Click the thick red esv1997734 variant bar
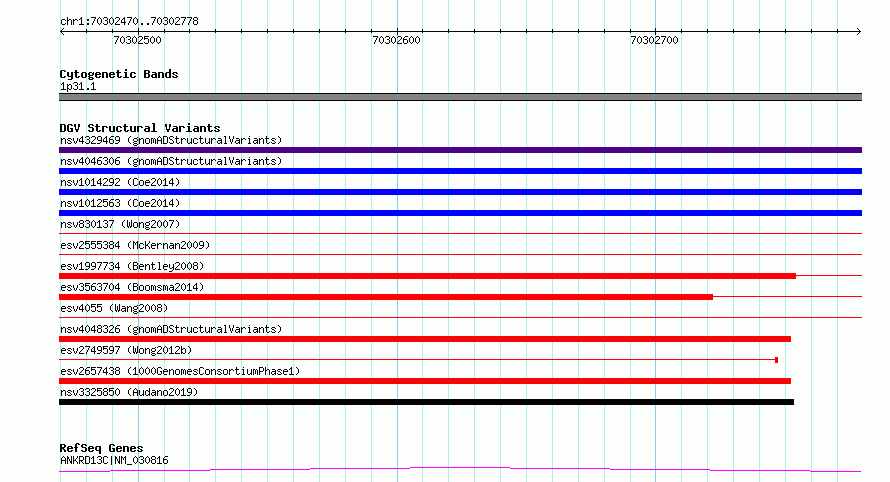 [x=427, y=276]
